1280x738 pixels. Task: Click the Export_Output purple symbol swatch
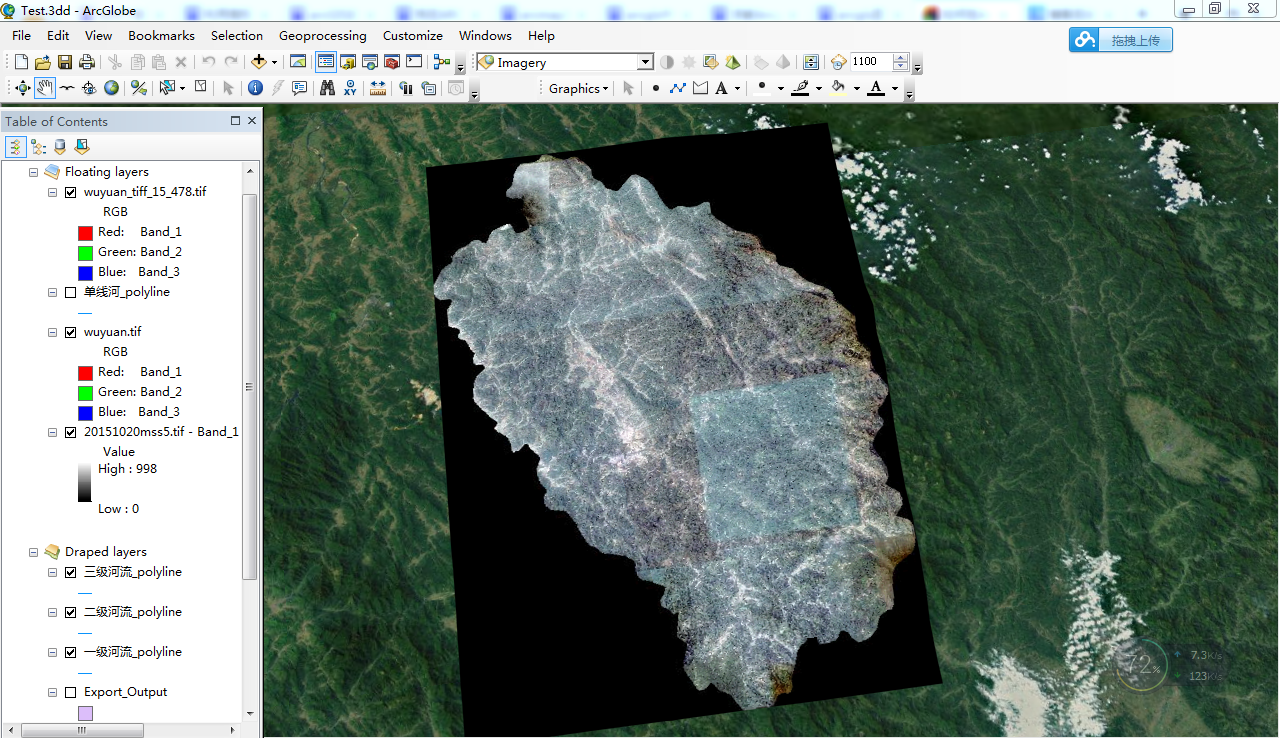(85, 713)
